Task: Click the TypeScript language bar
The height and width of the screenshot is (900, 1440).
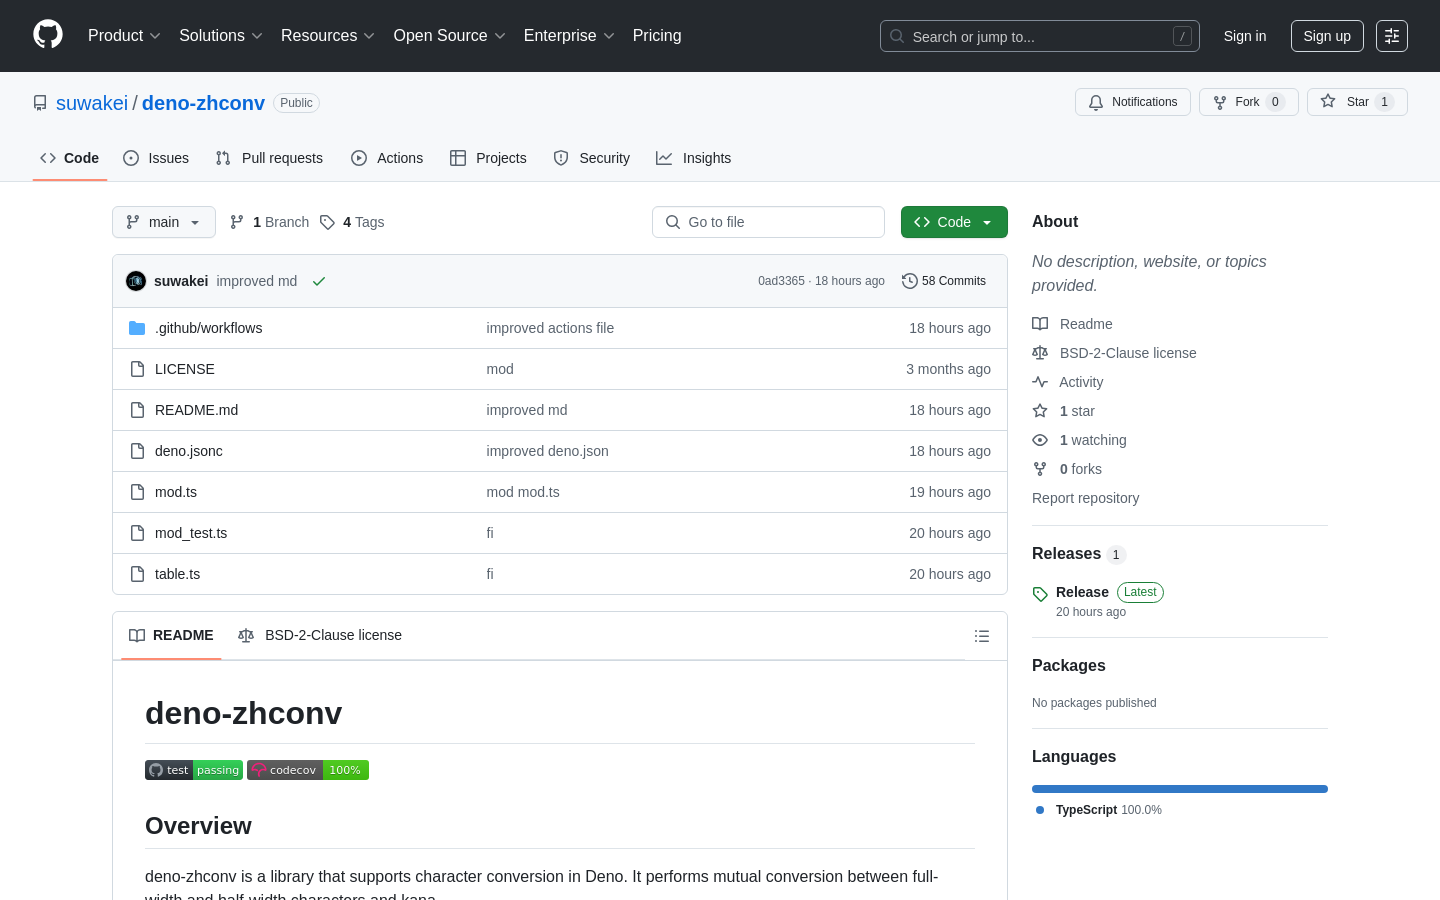Action: click(x=1180, y=789)
